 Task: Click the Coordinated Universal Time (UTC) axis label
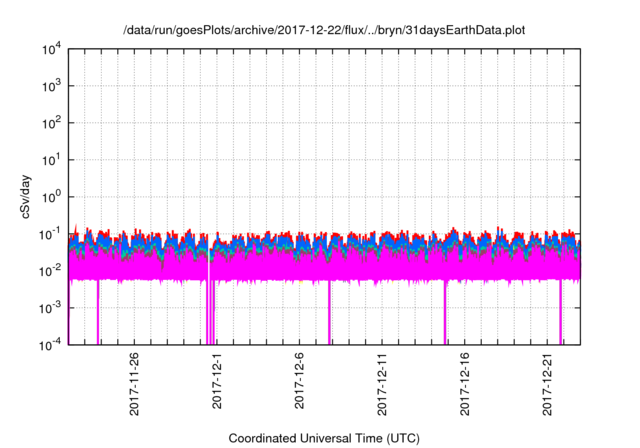point(323,438)
